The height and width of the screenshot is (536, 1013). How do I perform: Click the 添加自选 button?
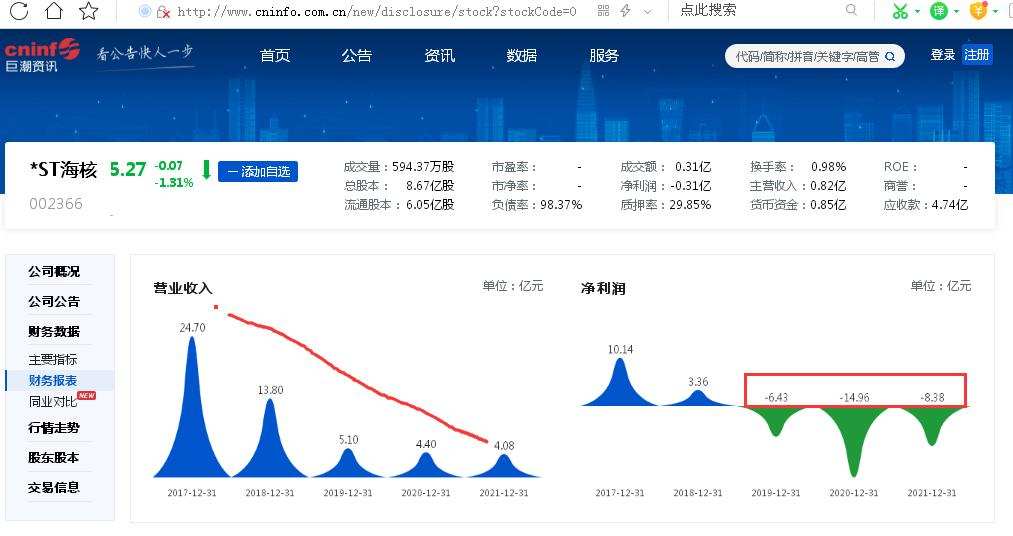258,172
